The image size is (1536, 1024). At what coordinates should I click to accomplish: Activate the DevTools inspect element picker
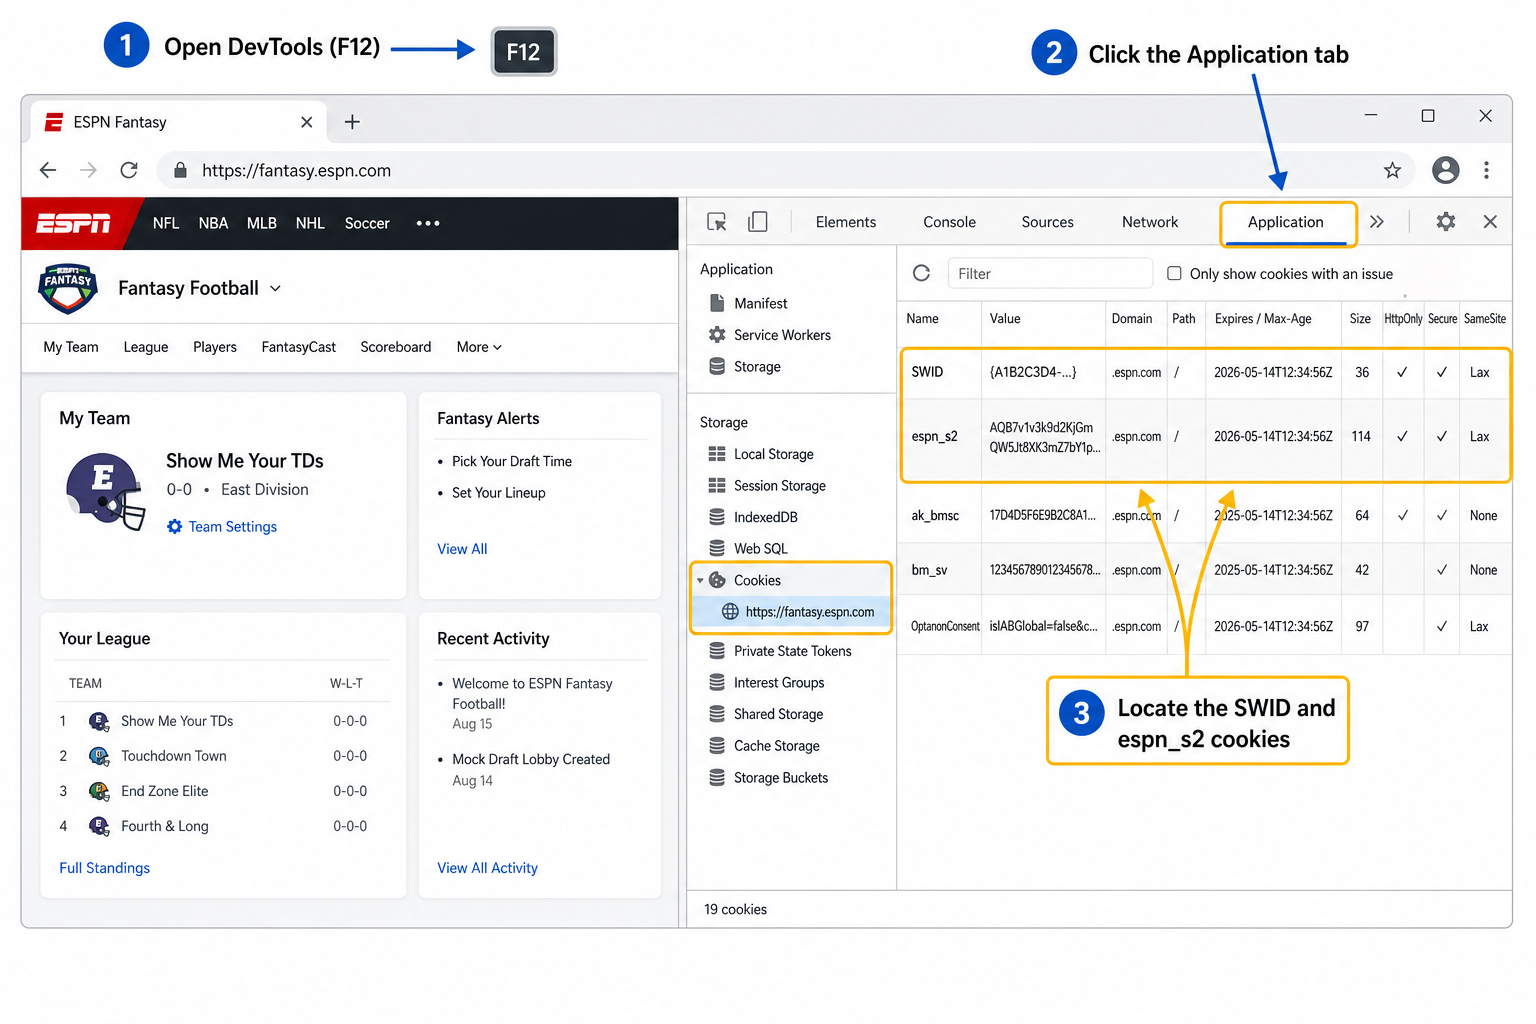[x=717, y=222]
